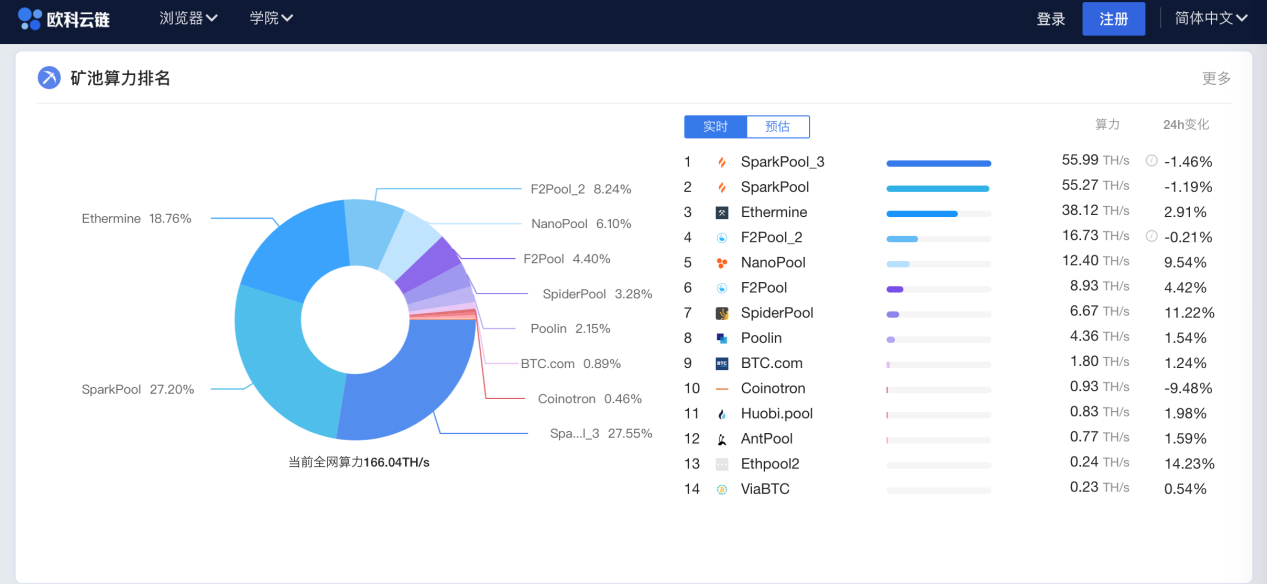Click the 算力 column header
Image resolution: width=1267 pixels, height=584 pixels.
[x=1108, y=125]
